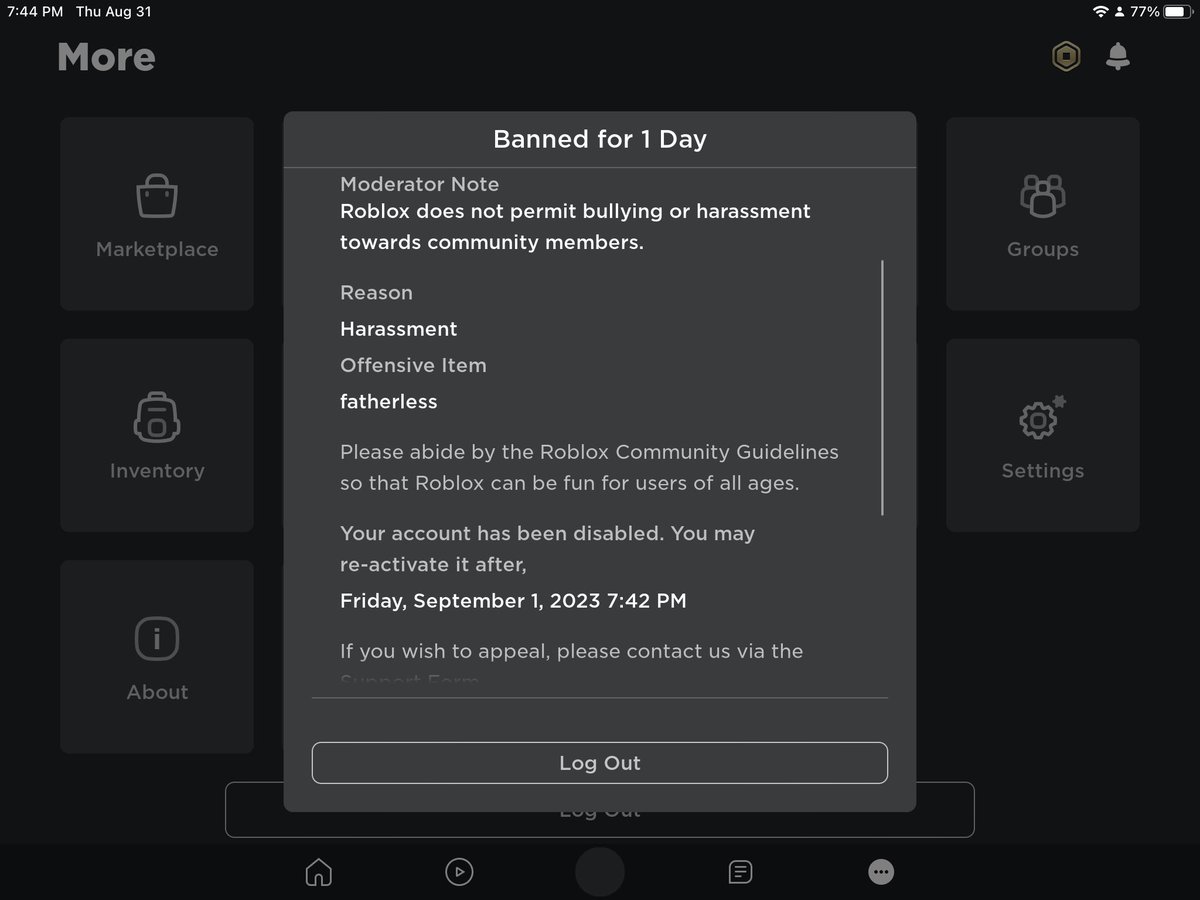Click the "Banned for 1 Day" title

[x=600, y=139]
